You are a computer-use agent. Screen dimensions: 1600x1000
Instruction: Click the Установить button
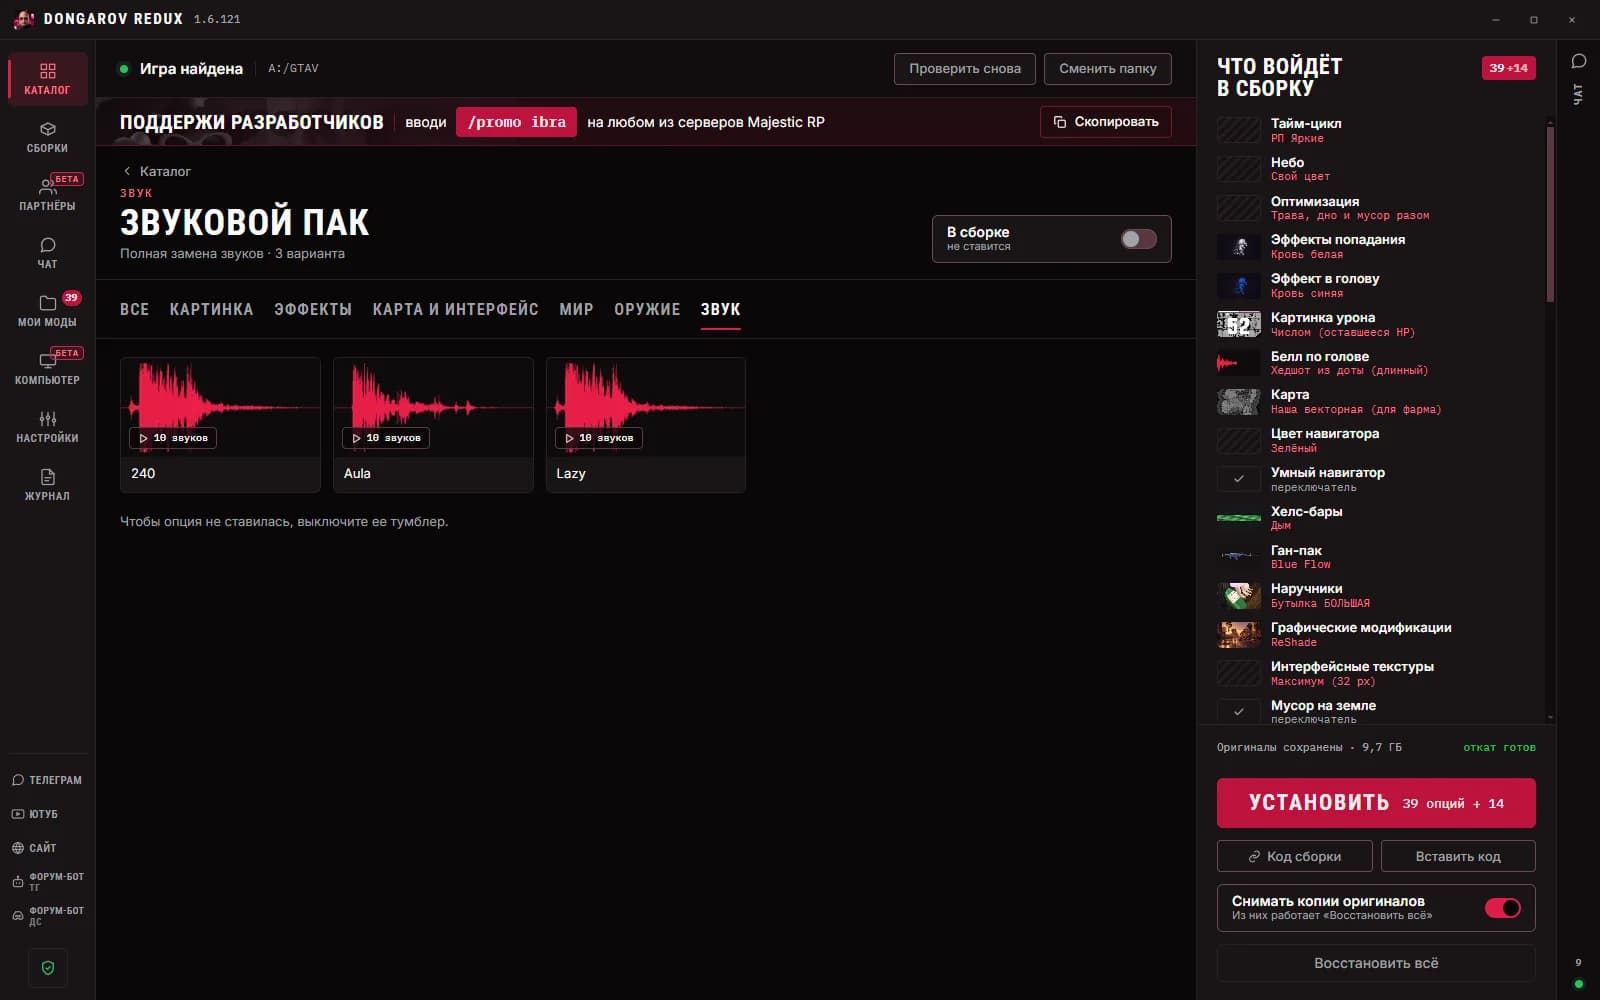[1376, 803]
